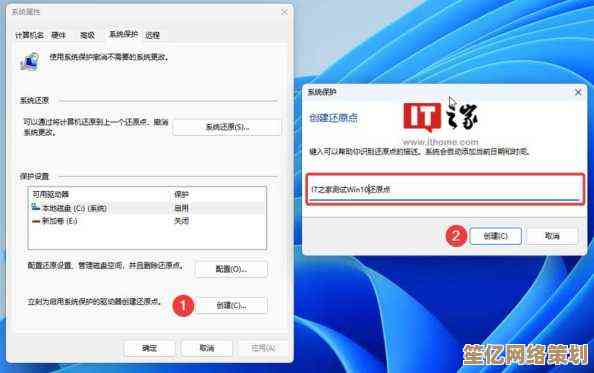This screenshot has width=594, height=373.
Task: Switch to the 计算机名 tab
Action: [29, 35]
